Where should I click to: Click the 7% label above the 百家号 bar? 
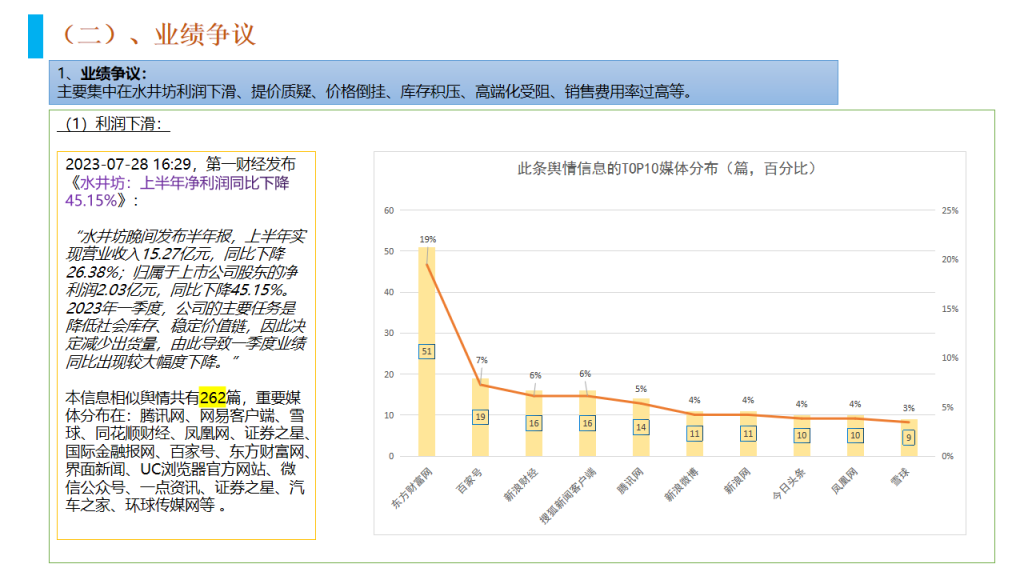(x=481, y=360)
